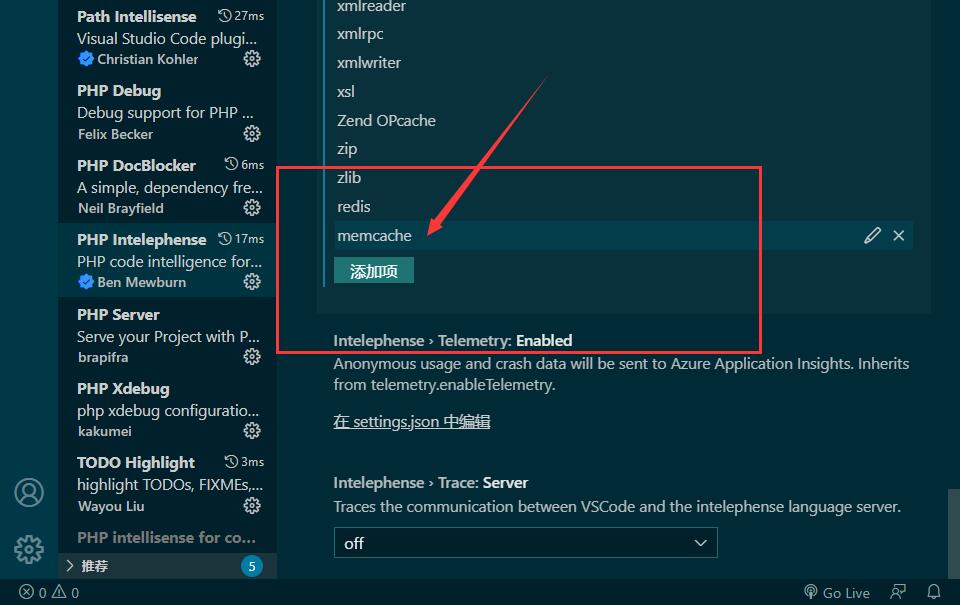Image resolution: width=960 pixels, height=605 pixels.
Task: Click Intelephense Trace: Server setting title
Action: (x=430, y=483)
